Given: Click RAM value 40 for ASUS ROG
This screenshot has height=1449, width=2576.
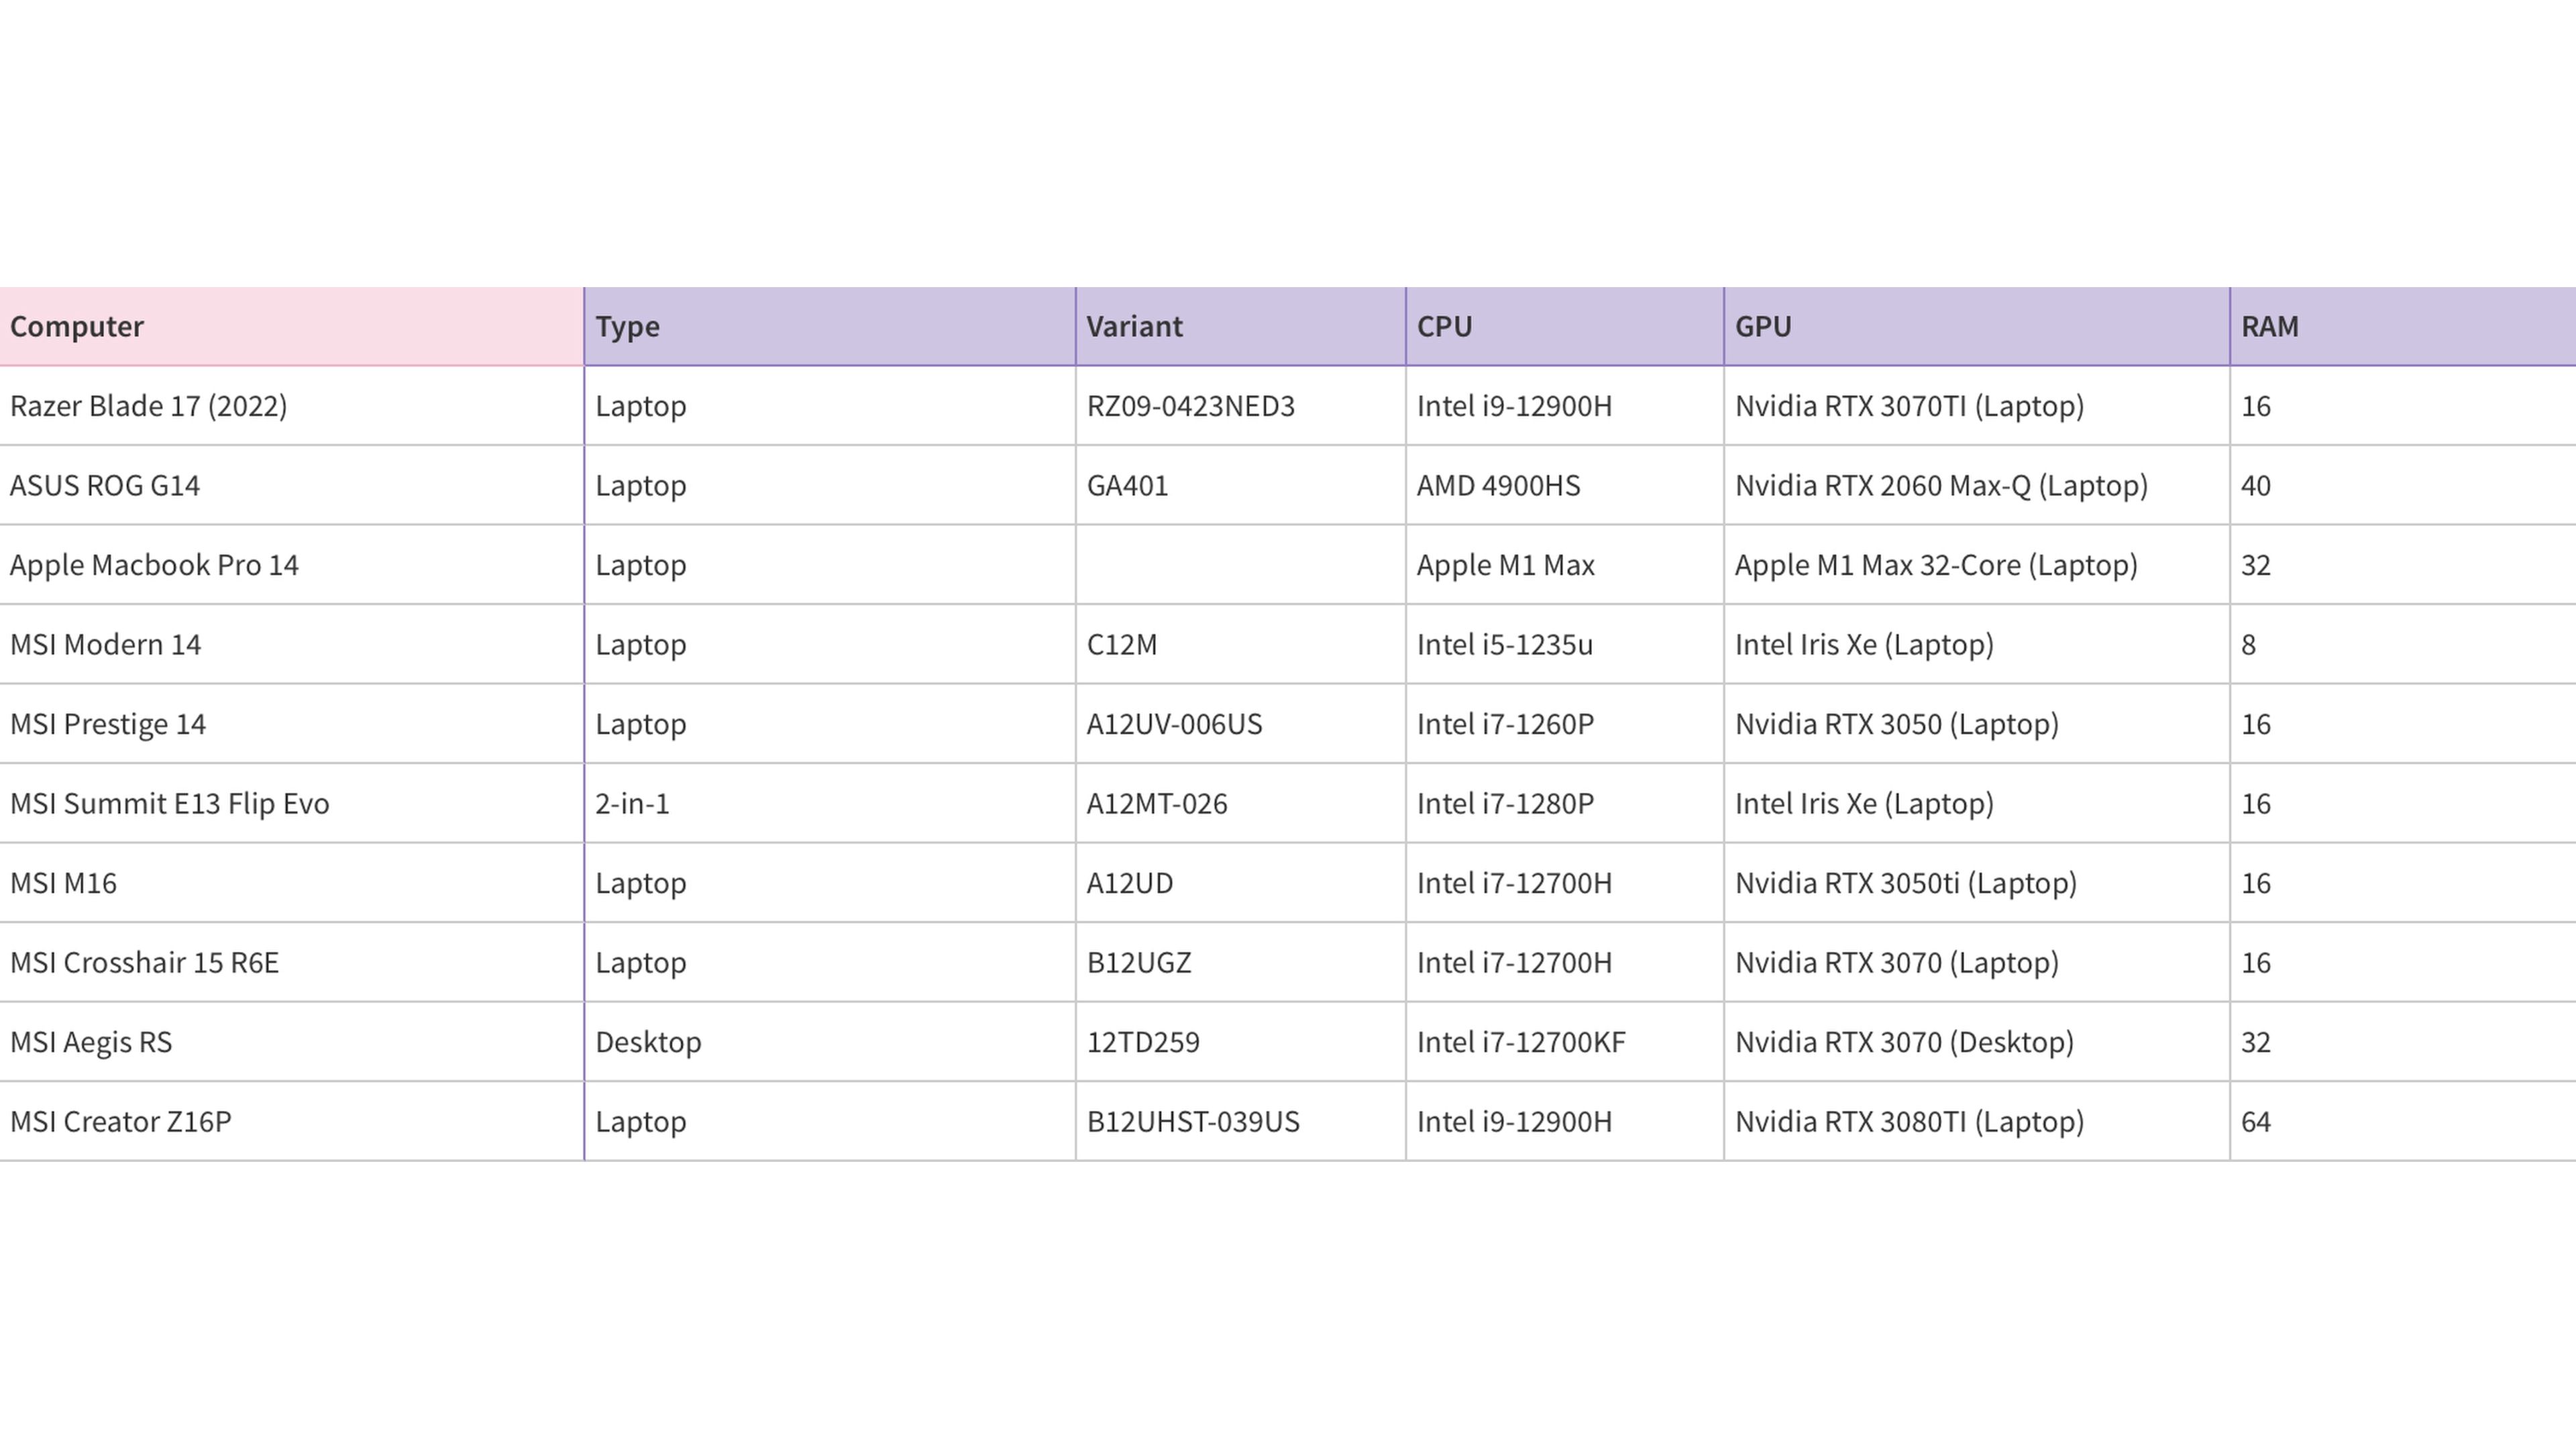Looking at the screenshot, I should (2403, 485).
